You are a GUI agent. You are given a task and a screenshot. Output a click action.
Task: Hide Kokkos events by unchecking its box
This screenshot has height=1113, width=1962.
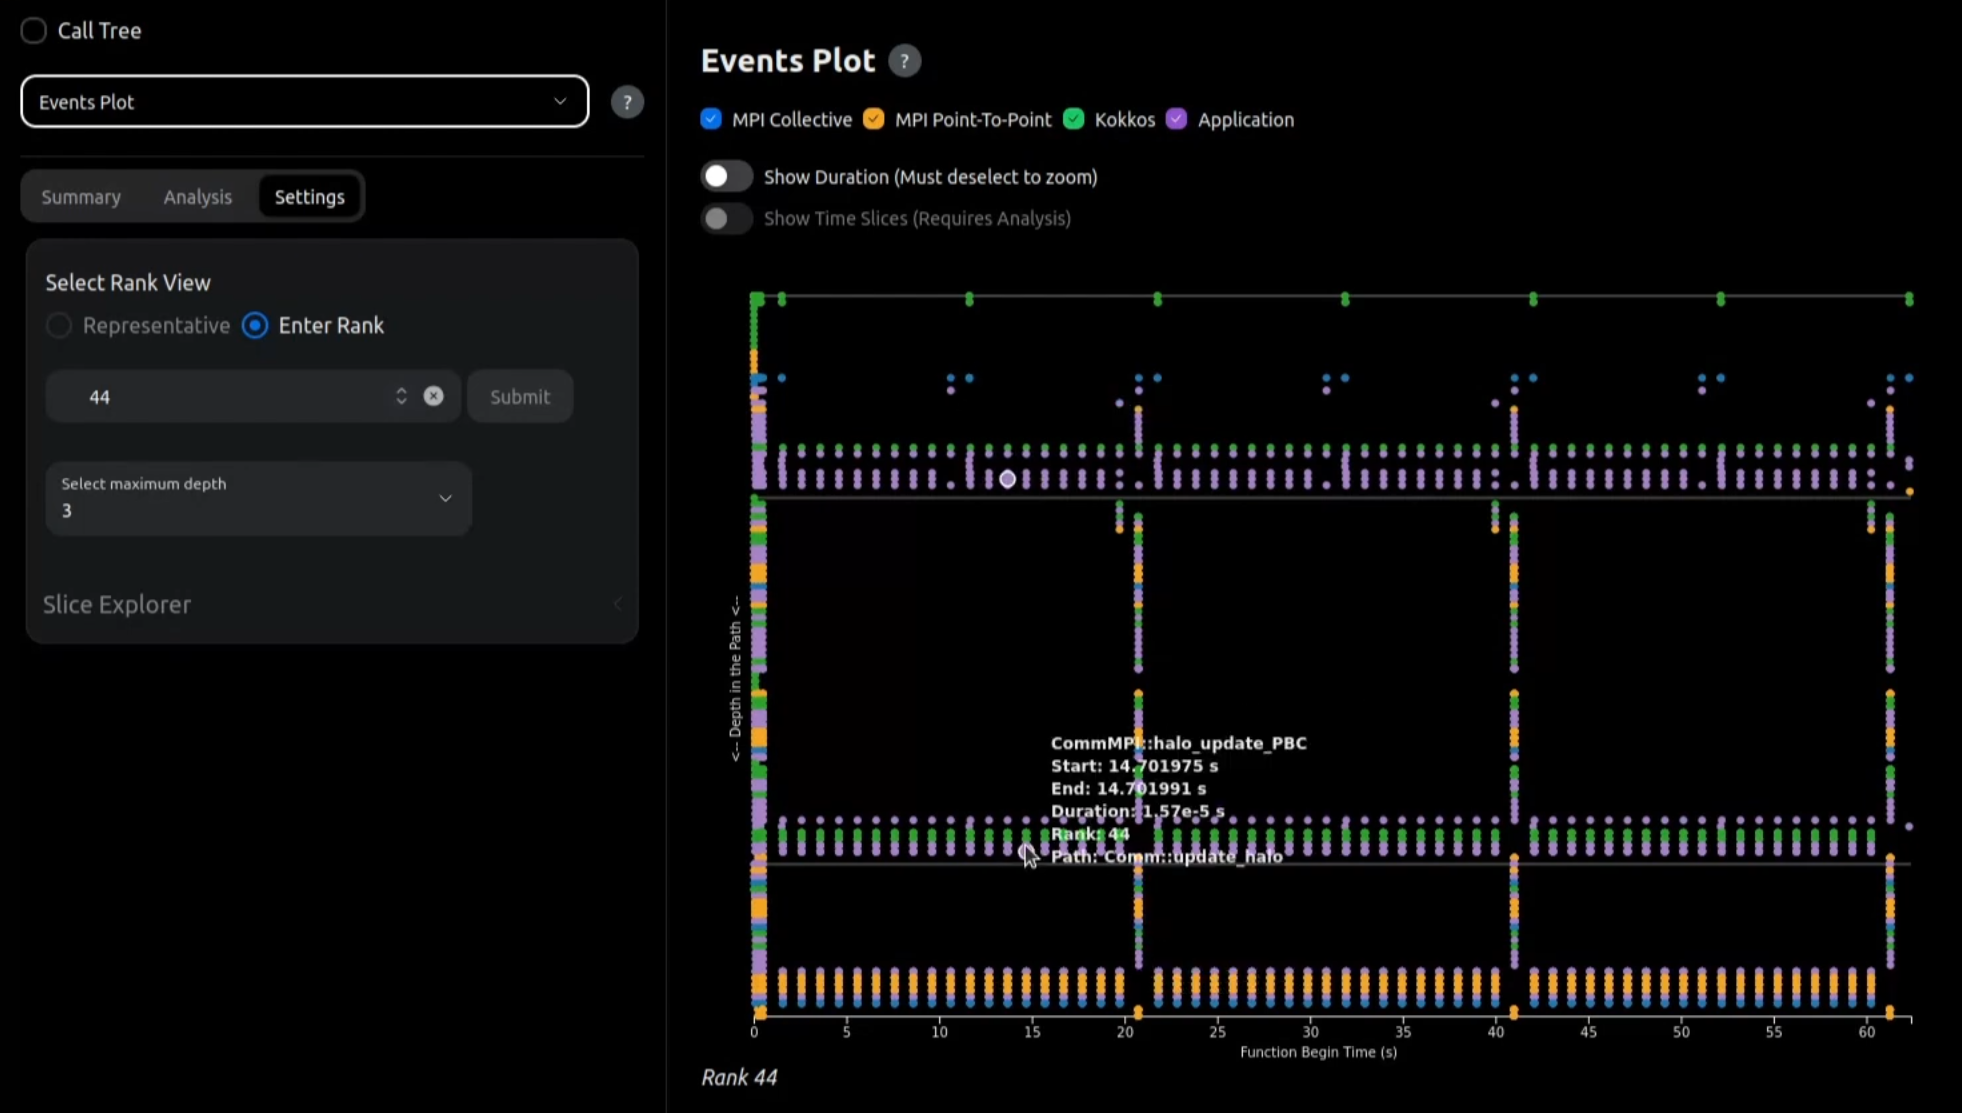(1074, 119)
